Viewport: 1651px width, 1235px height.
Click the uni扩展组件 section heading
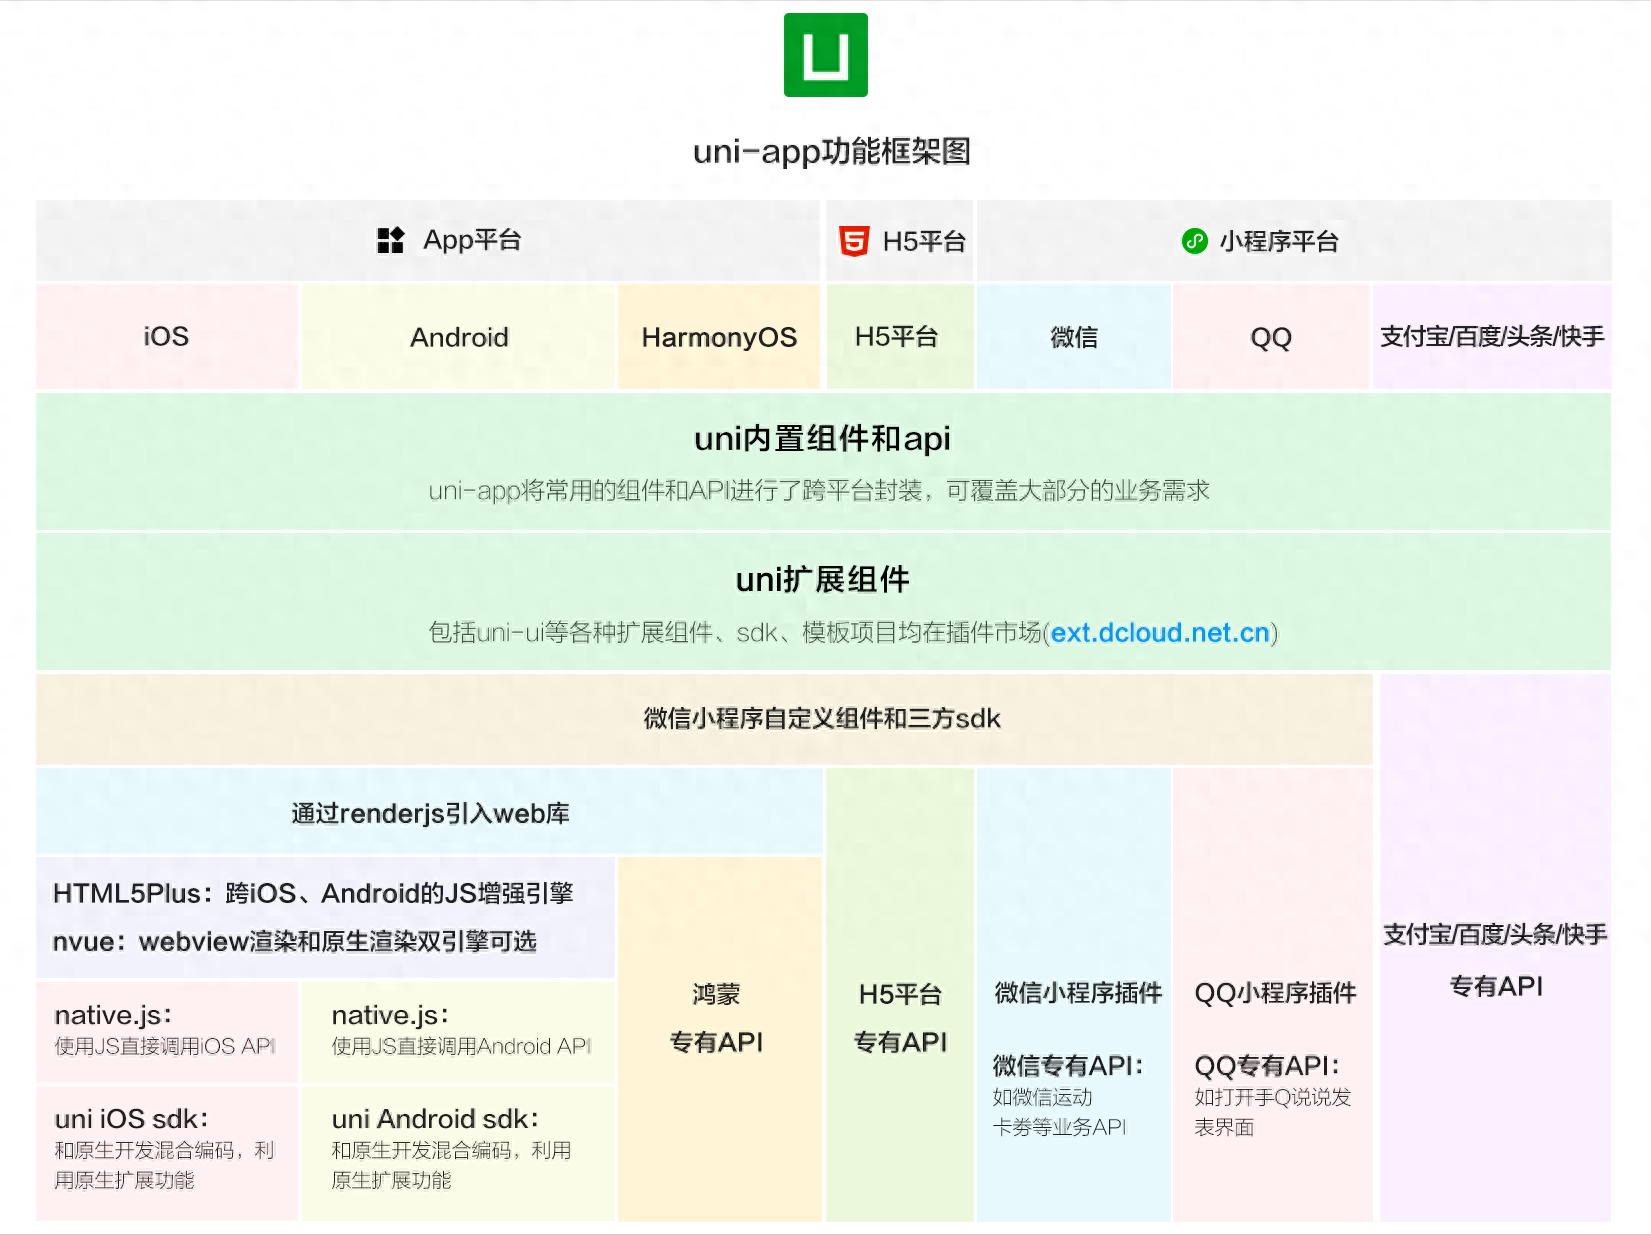pos(825,578)
